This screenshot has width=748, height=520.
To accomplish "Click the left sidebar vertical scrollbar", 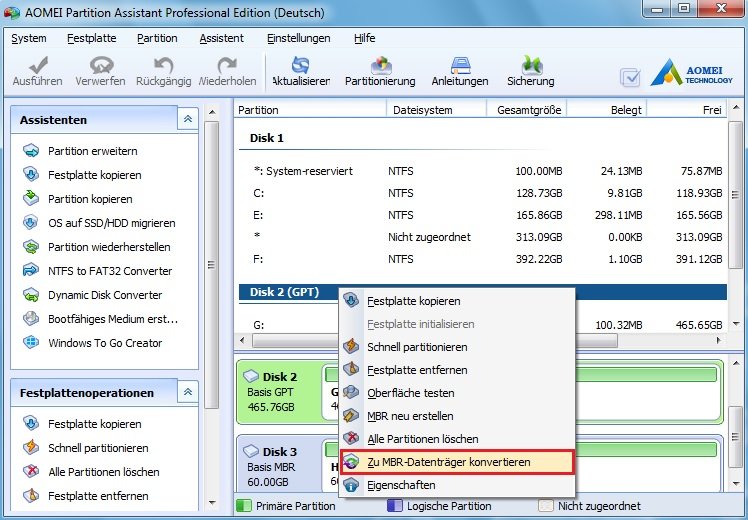I will [211, 265].
